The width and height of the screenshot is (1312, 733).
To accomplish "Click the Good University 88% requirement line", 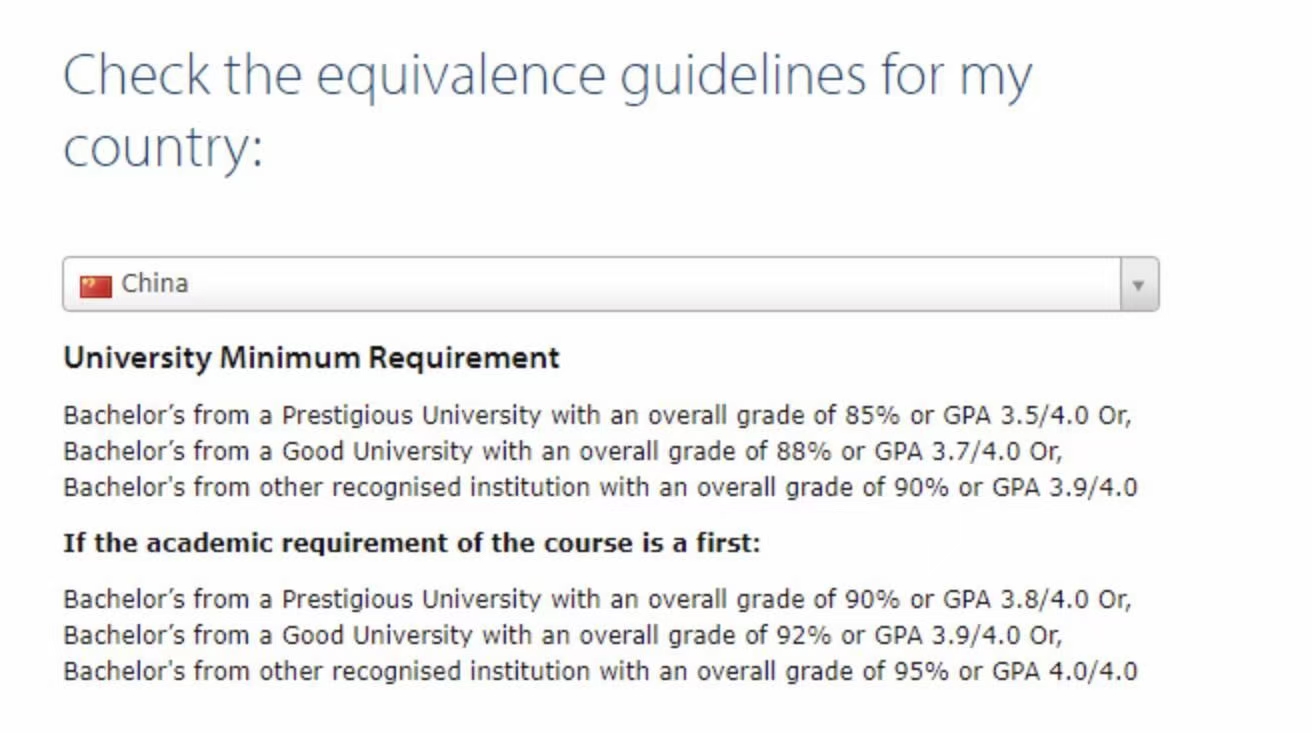I will 562,451.
